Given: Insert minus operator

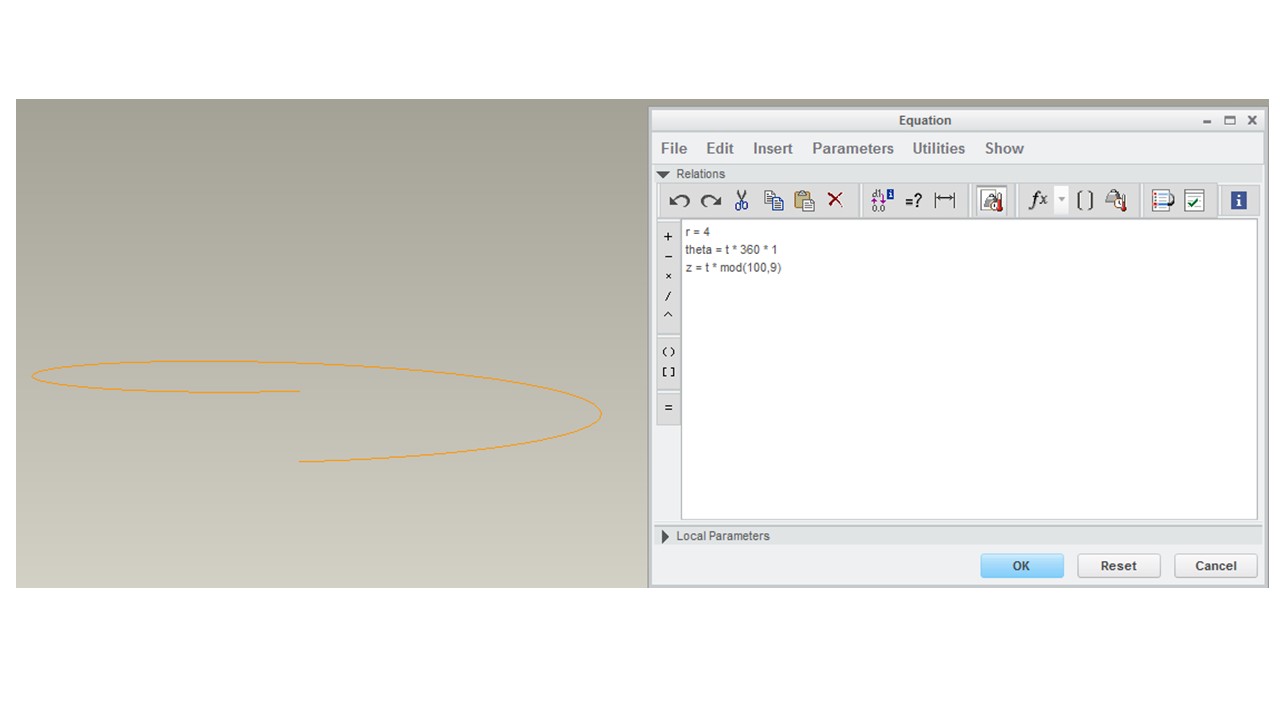Looking at the screenshot, I should point(669,257).
